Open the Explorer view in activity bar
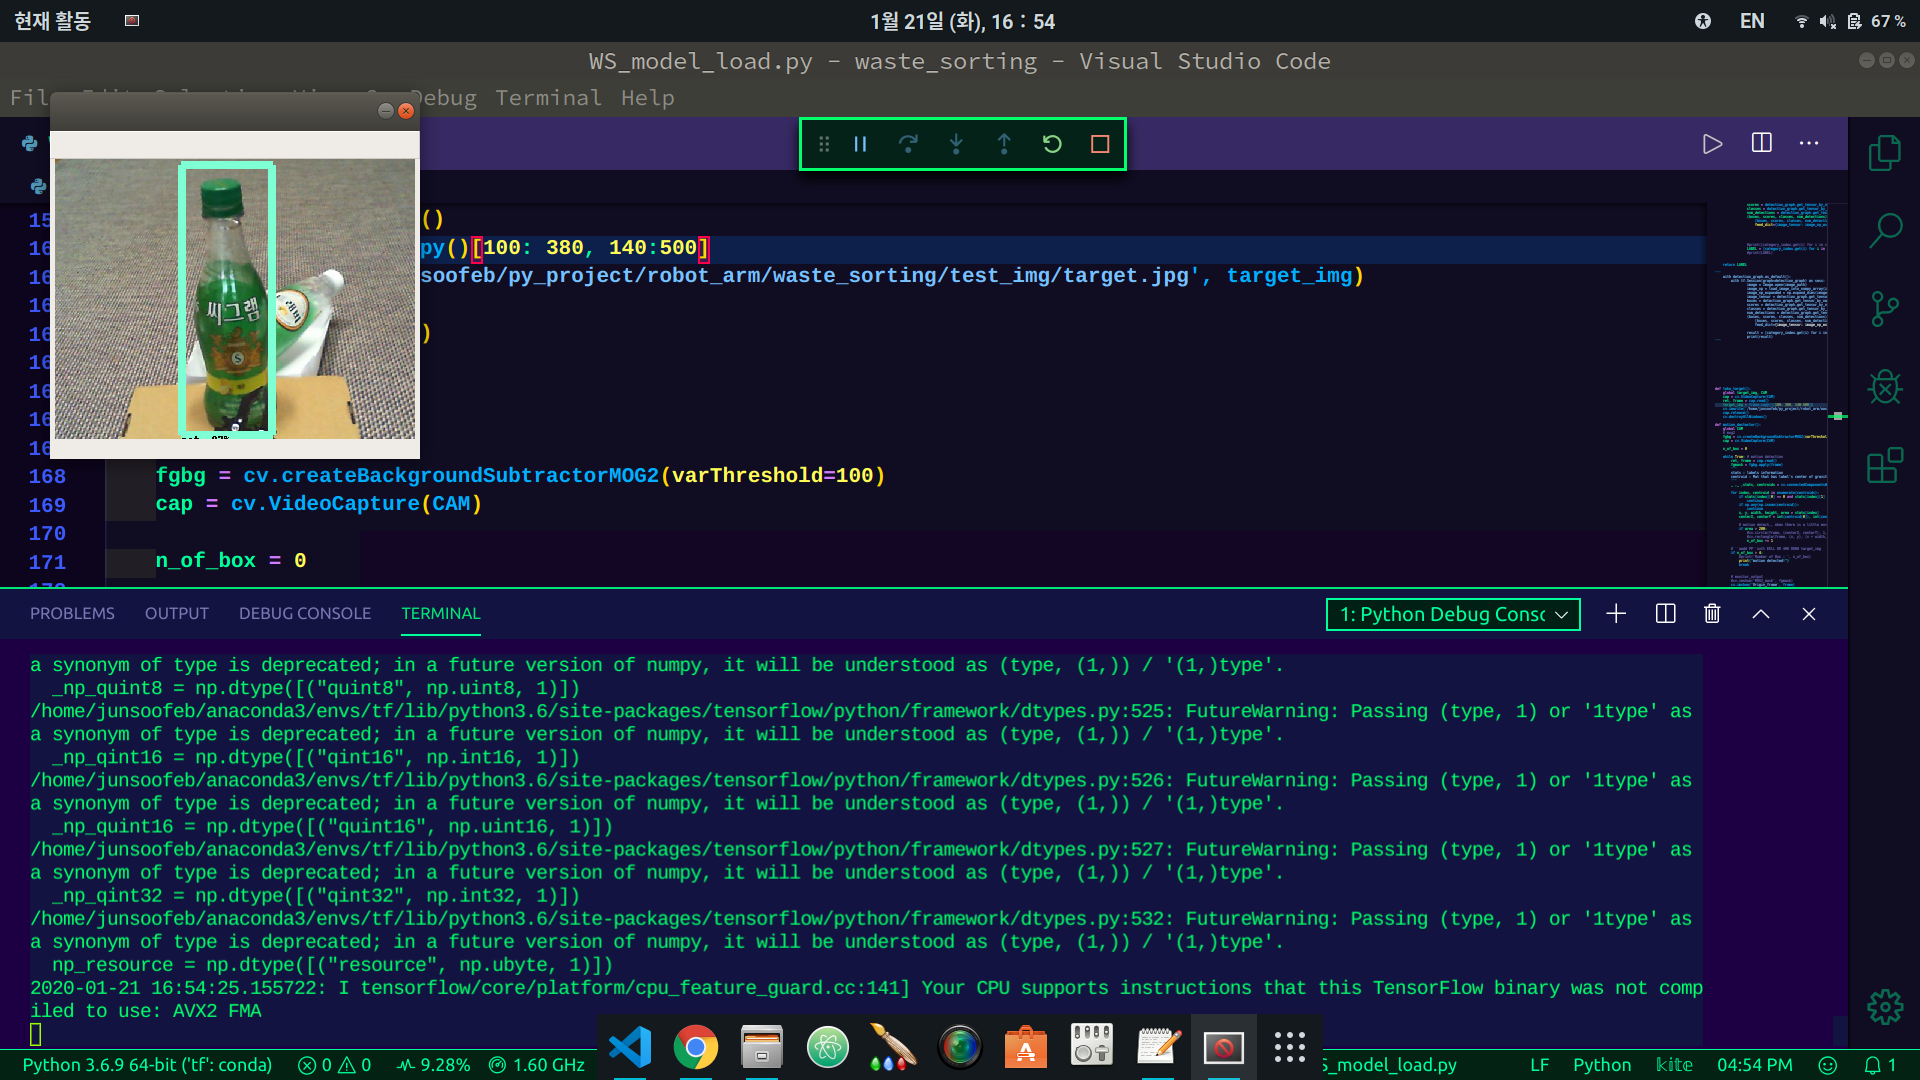Screen dimensions: 1920x1080 point(1885,153)
